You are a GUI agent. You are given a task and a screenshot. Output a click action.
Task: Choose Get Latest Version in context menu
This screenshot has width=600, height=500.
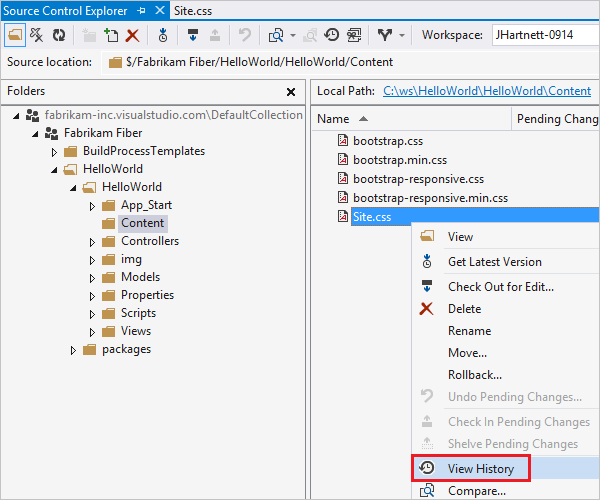click(495, 262)
